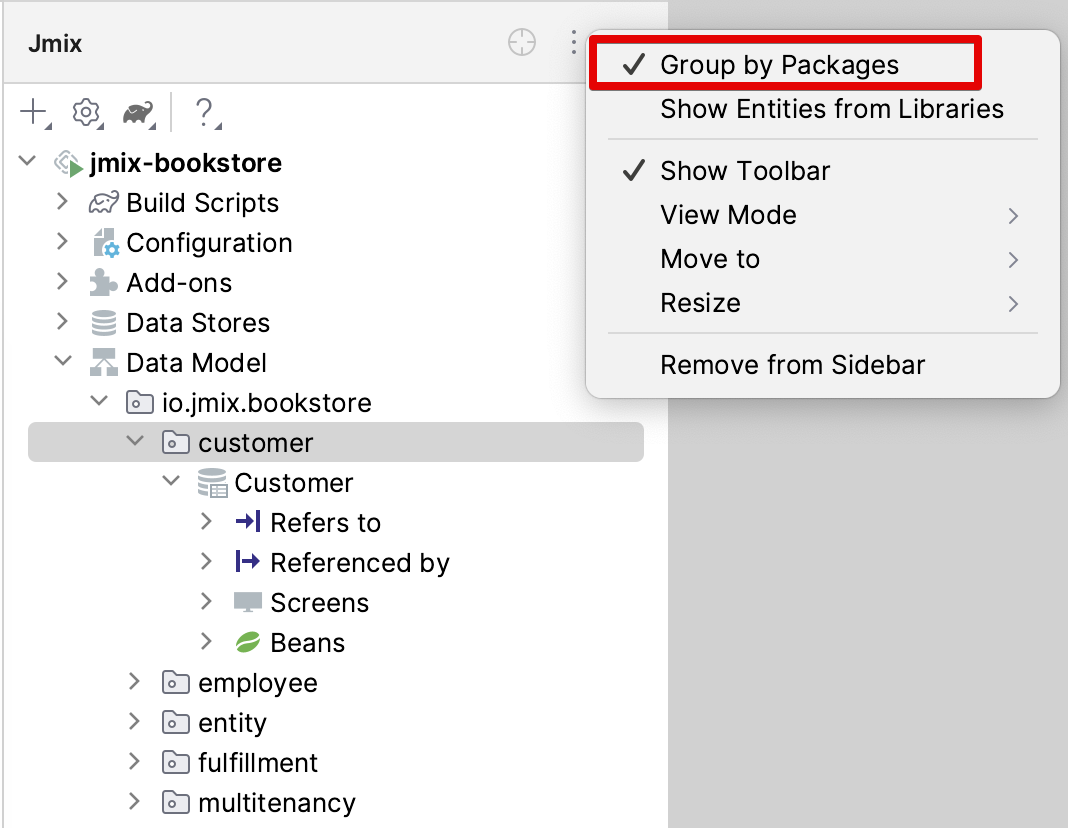Click the Customer entity table icon
The height and width of the screenshot is (828, 1068).
[x=213, y=483]
